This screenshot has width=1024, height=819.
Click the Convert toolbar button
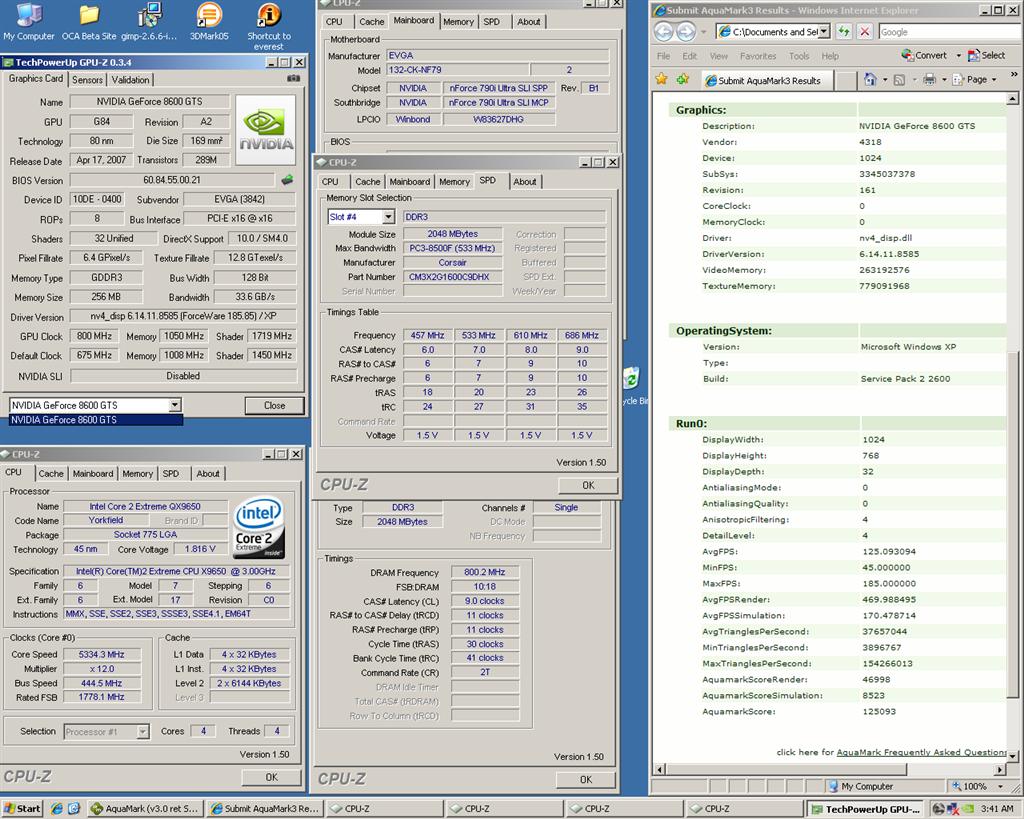coord(924,56)
